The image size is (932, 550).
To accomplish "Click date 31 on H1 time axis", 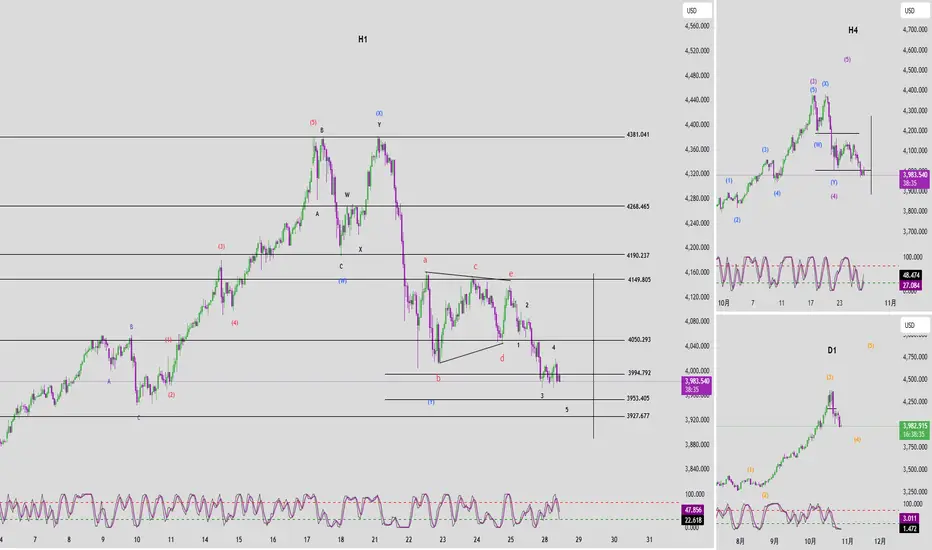I will (x=649, y=540).
